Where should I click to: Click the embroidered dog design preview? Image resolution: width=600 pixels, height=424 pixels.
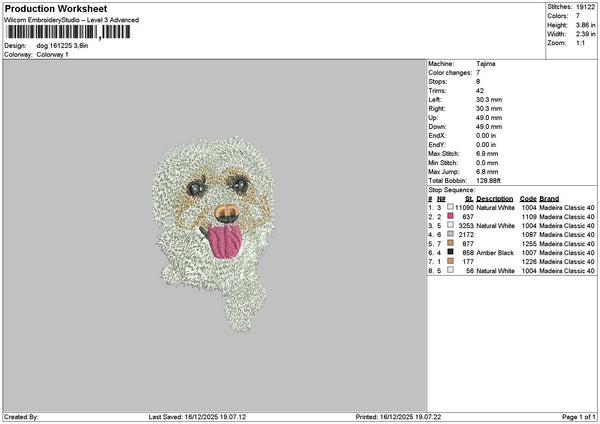[214, 233]
